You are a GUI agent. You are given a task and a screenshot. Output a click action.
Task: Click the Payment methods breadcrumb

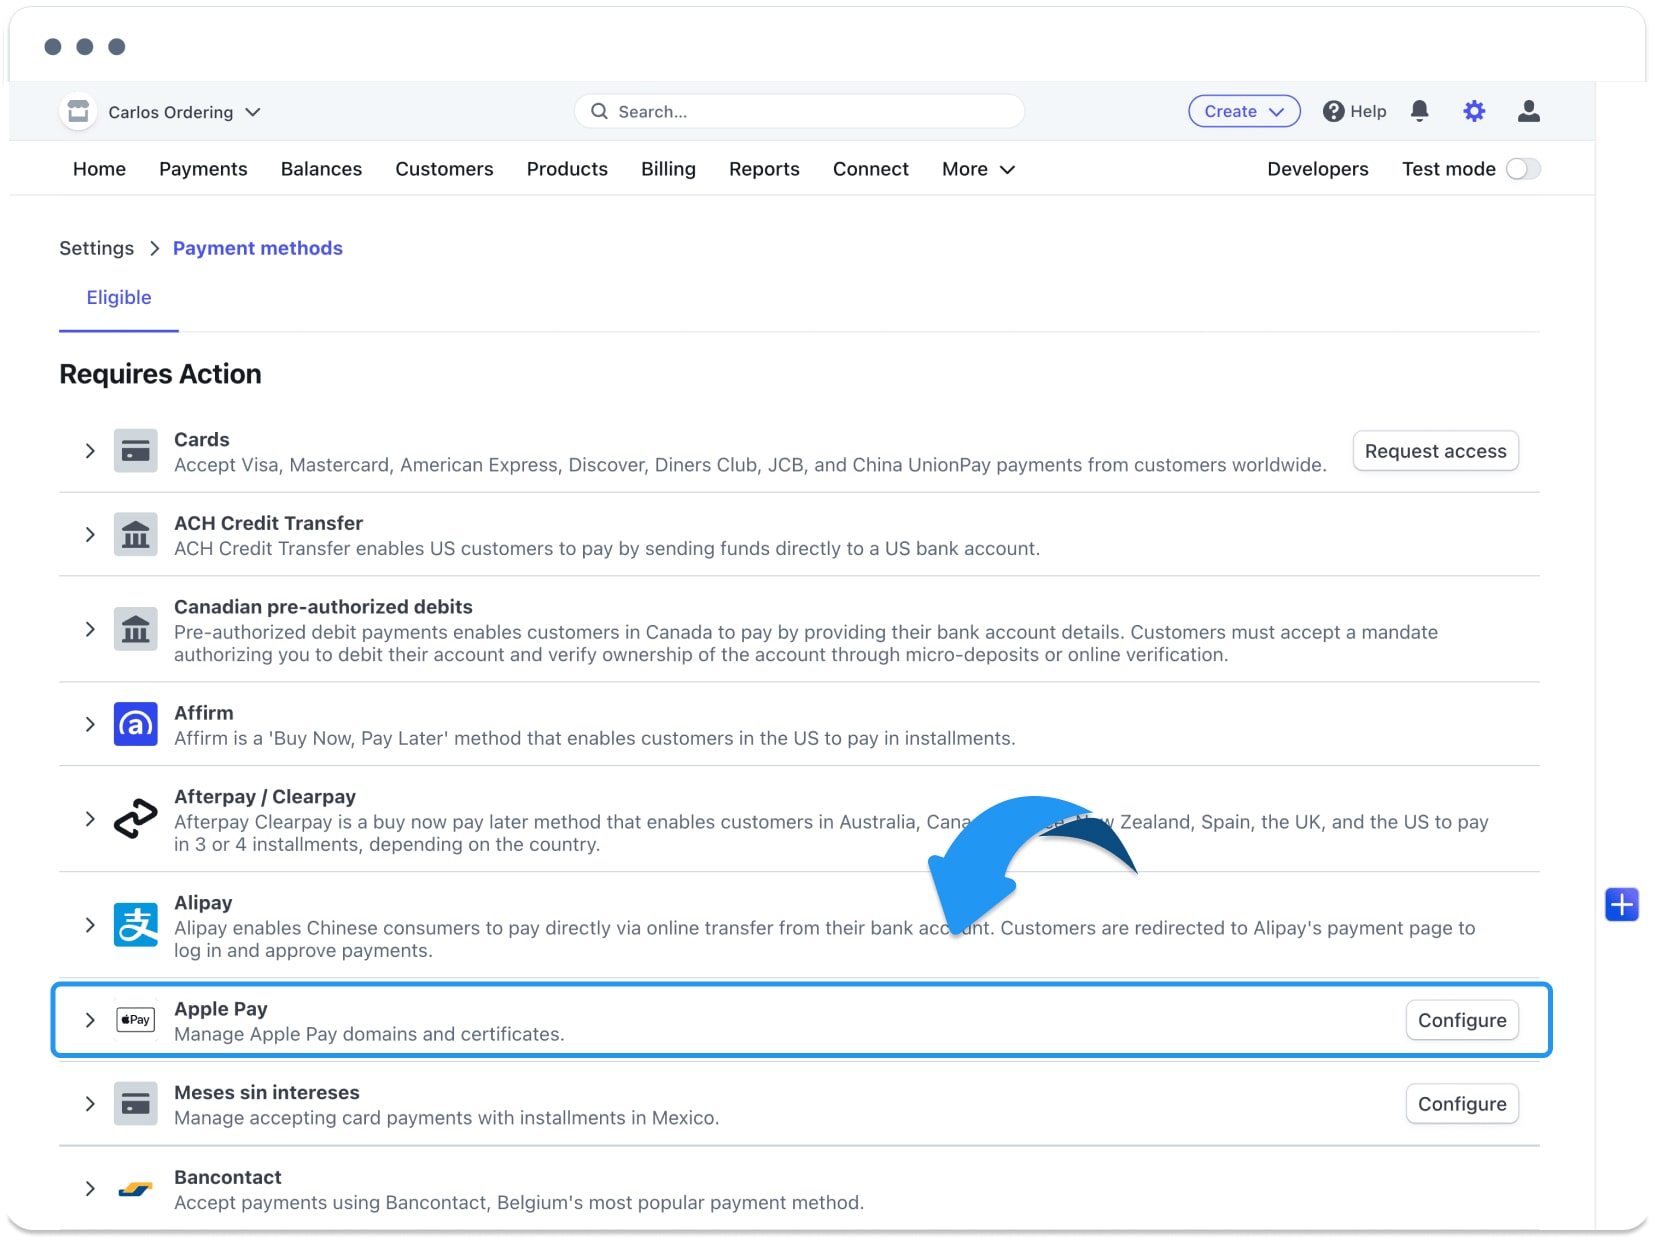coord(257,248)
